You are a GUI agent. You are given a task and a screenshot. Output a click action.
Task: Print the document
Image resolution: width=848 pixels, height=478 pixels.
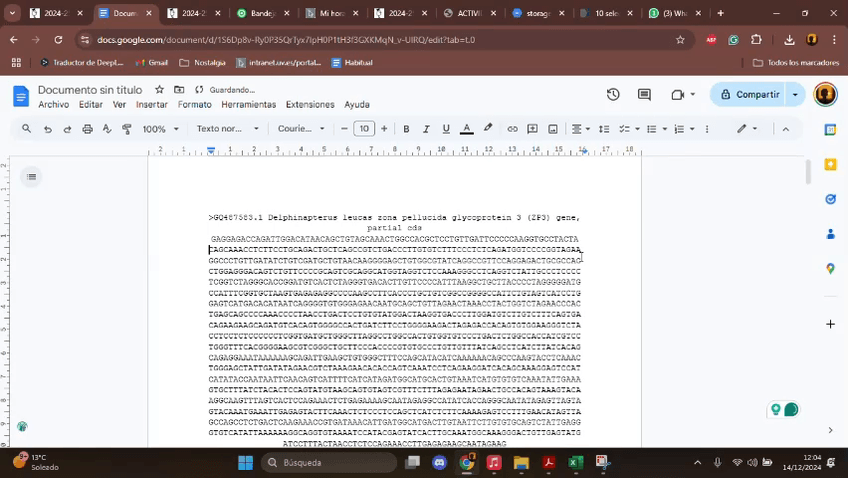point(87,129)
